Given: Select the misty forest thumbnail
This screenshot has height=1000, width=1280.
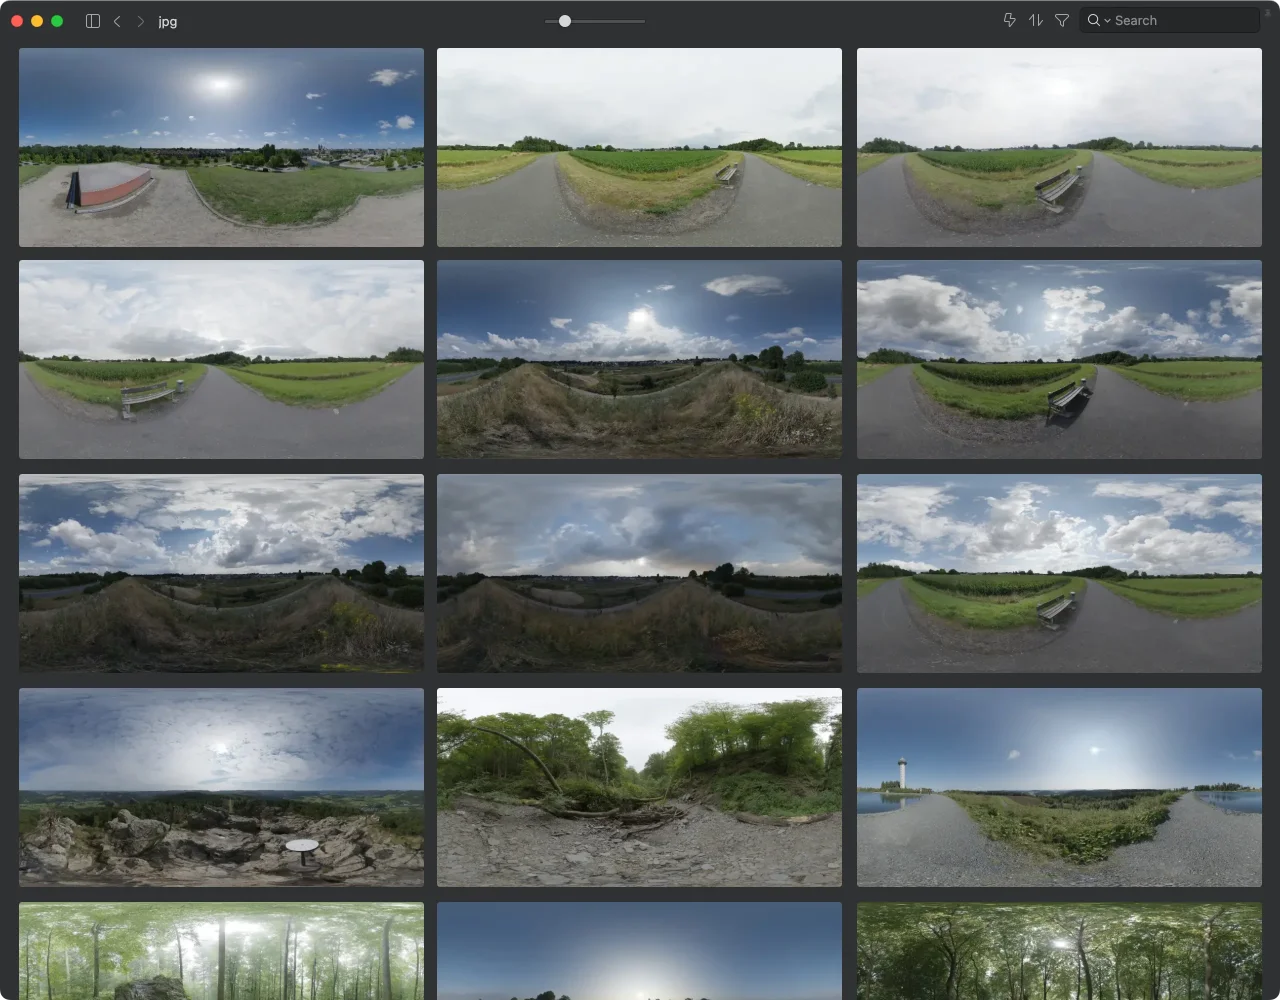Looking at the screenshot, I should [x=221, y=951].
